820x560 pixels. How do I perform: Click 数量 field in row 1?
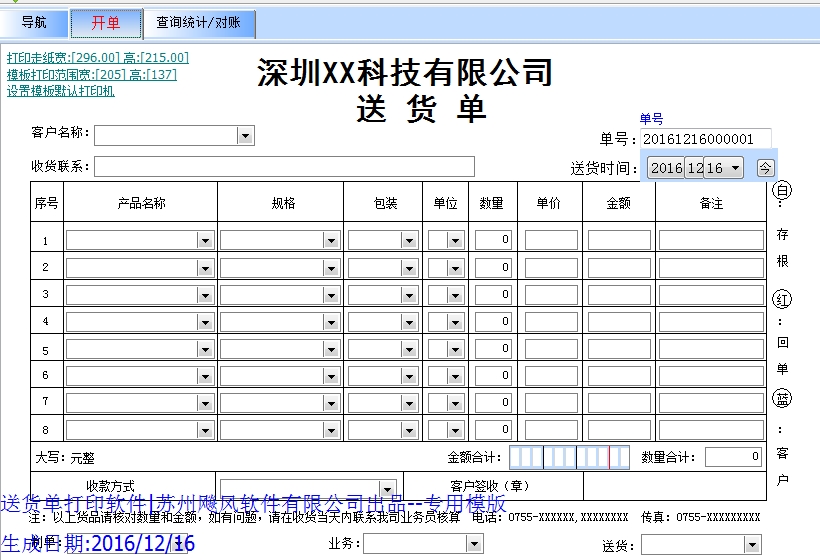(493, 240)
